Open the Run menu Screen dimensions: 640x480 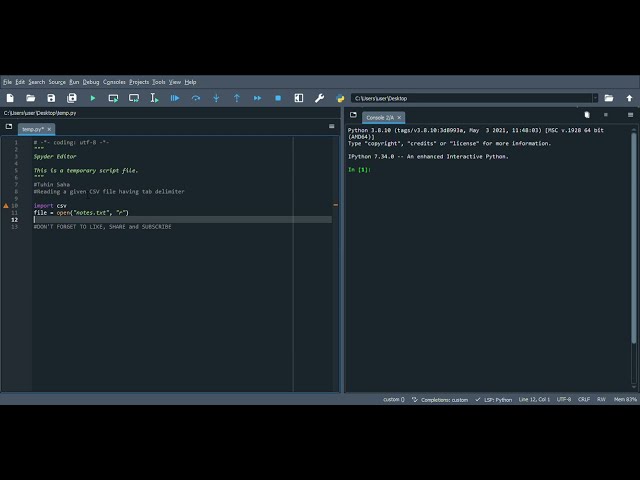click(x=74, y=82)
